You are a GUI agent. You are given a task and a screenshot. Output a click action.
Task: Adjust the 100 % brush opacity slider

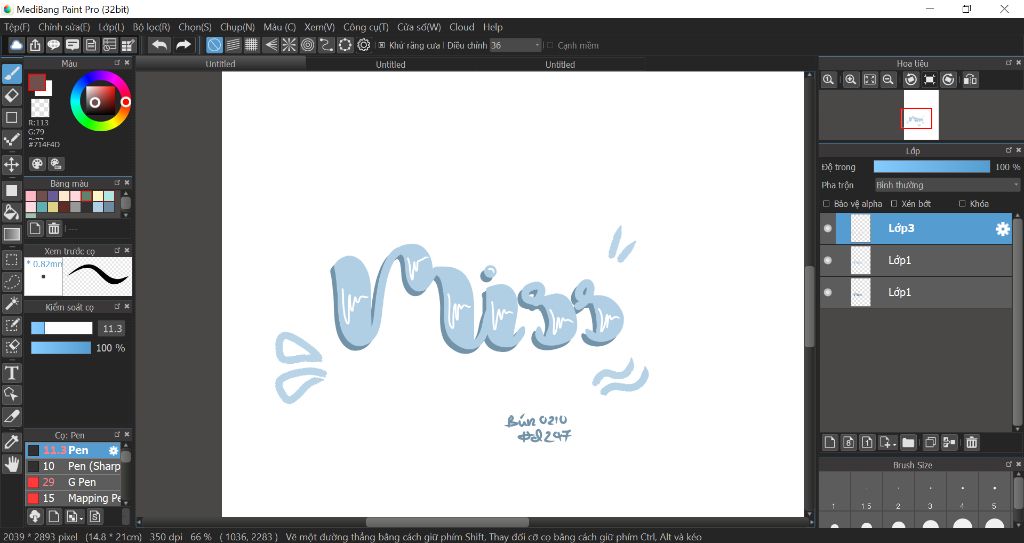61,348
